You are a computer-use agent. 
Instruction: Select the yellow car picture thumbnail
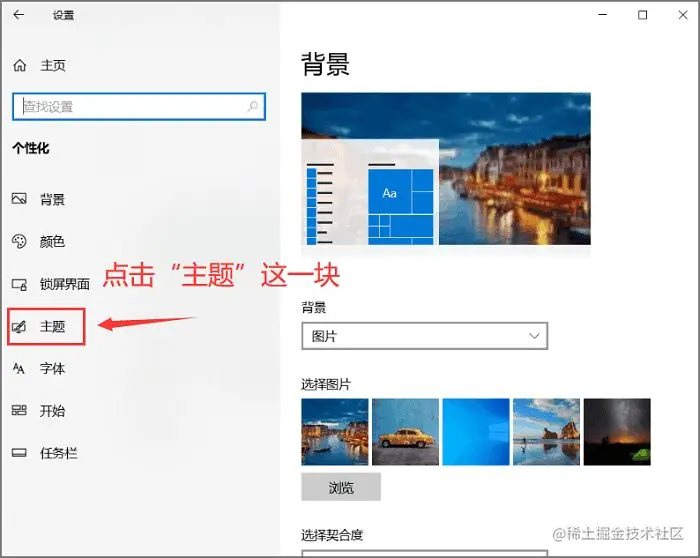pyautogui.click(x=405, y=432)
